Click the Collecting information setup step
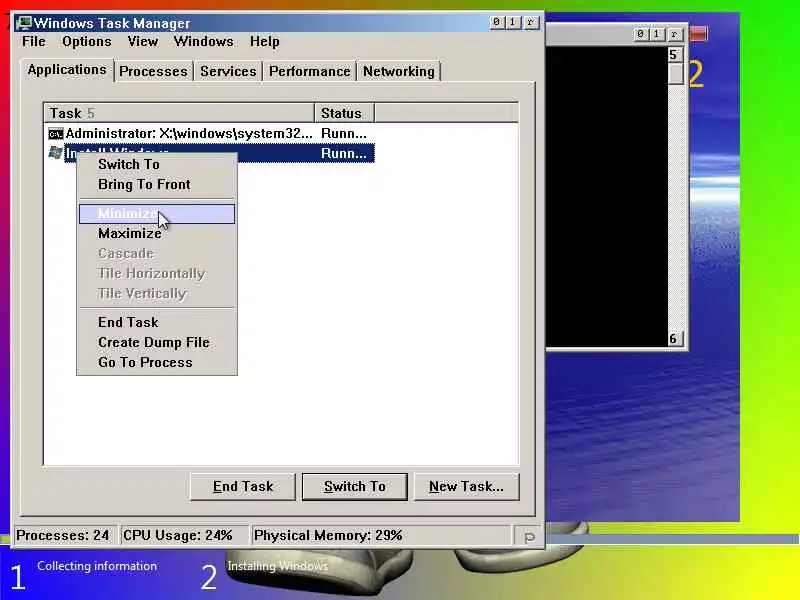 coord(97,566)
